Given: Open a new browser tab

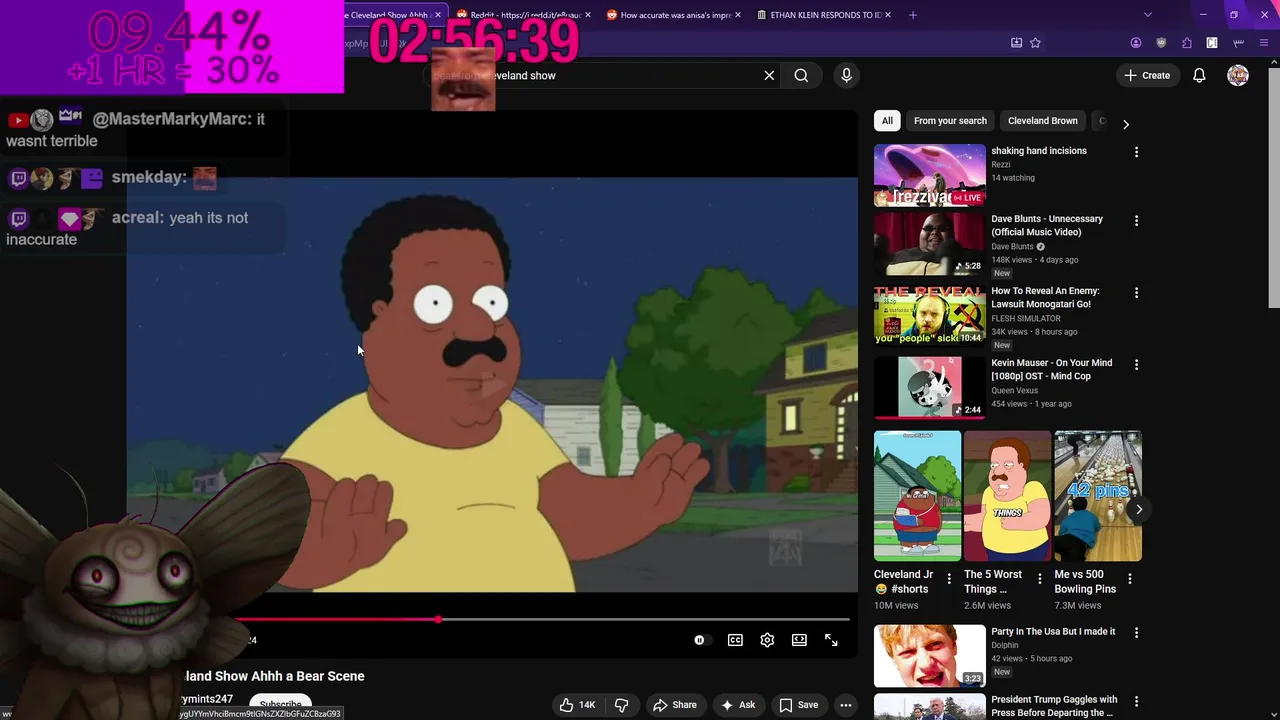Looking at the screenshot, I should (x=912, y=15).
